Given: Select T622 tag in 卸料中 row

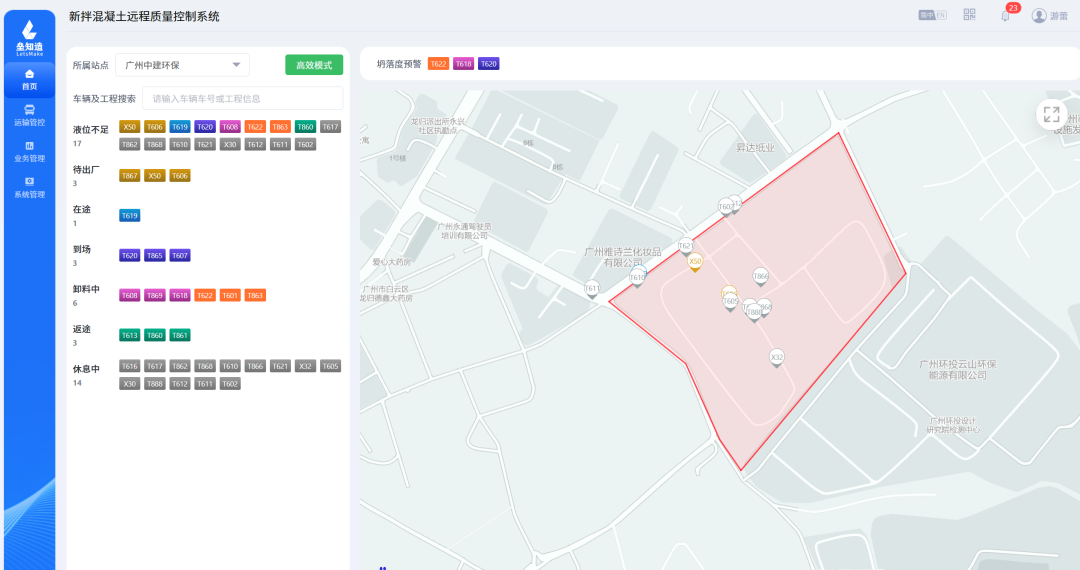Looking at the screenshot, I should pyautogui.click(x=205, y=295).
